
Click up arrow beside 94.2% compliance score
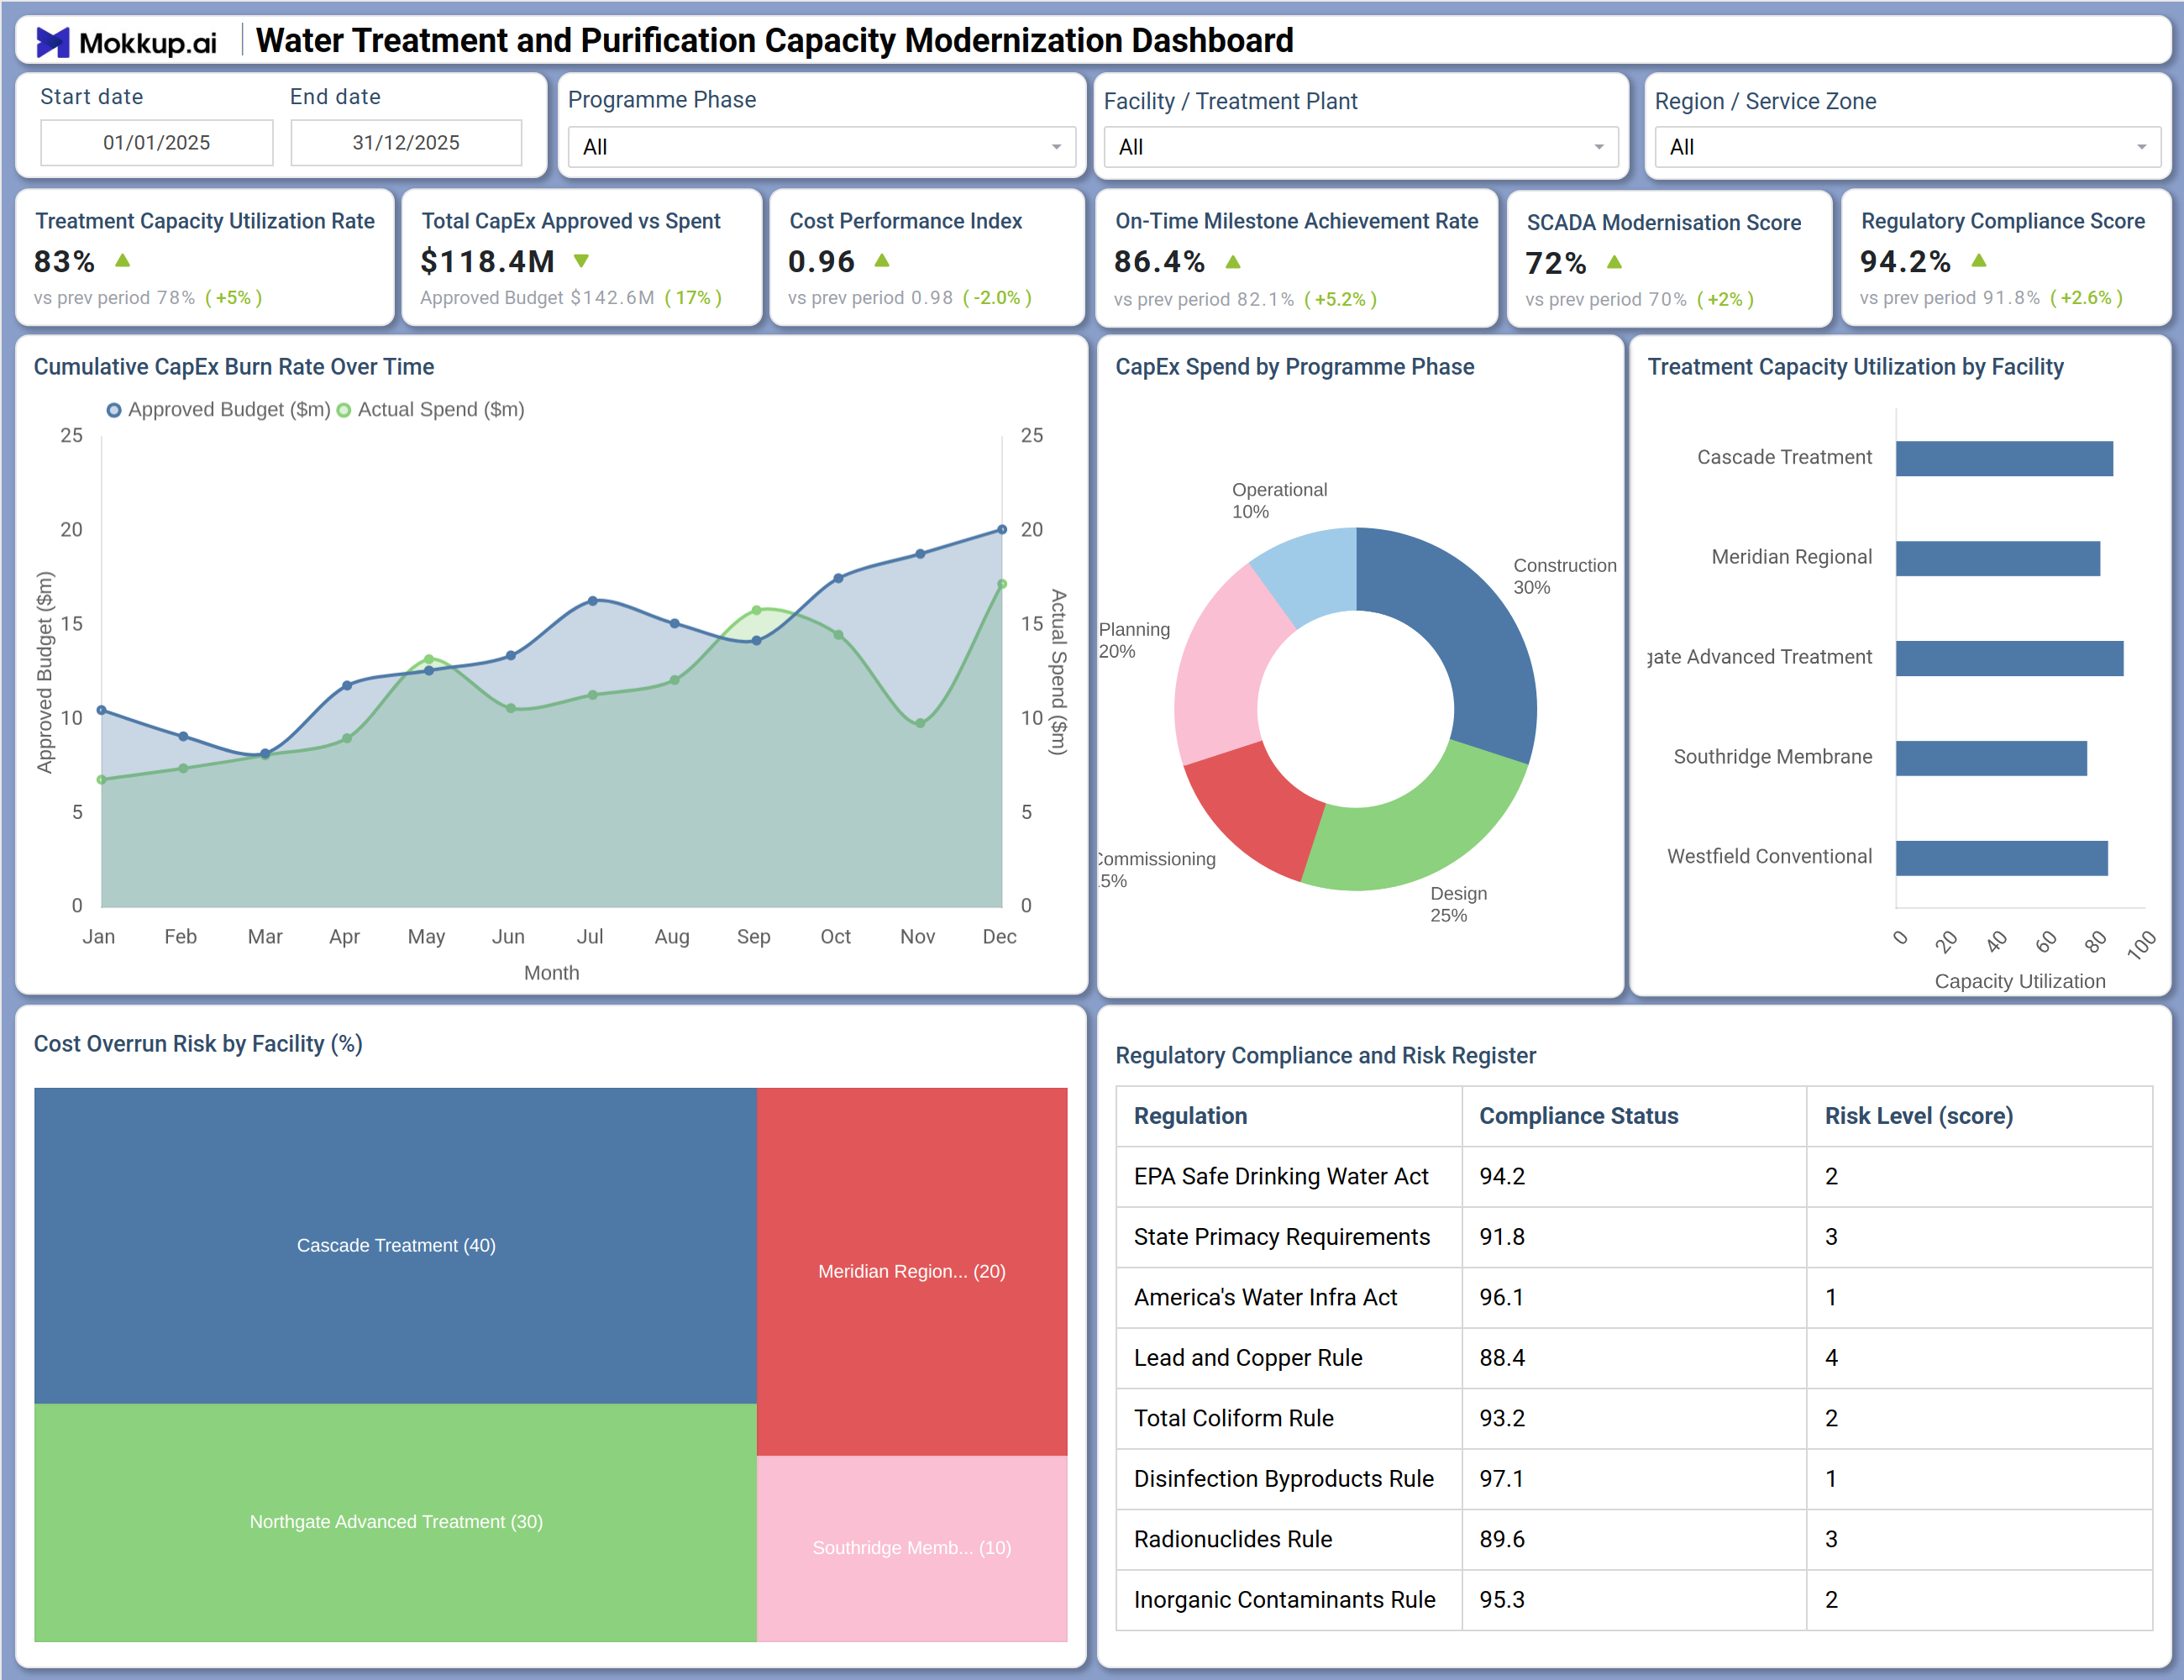click(1978, 261)
